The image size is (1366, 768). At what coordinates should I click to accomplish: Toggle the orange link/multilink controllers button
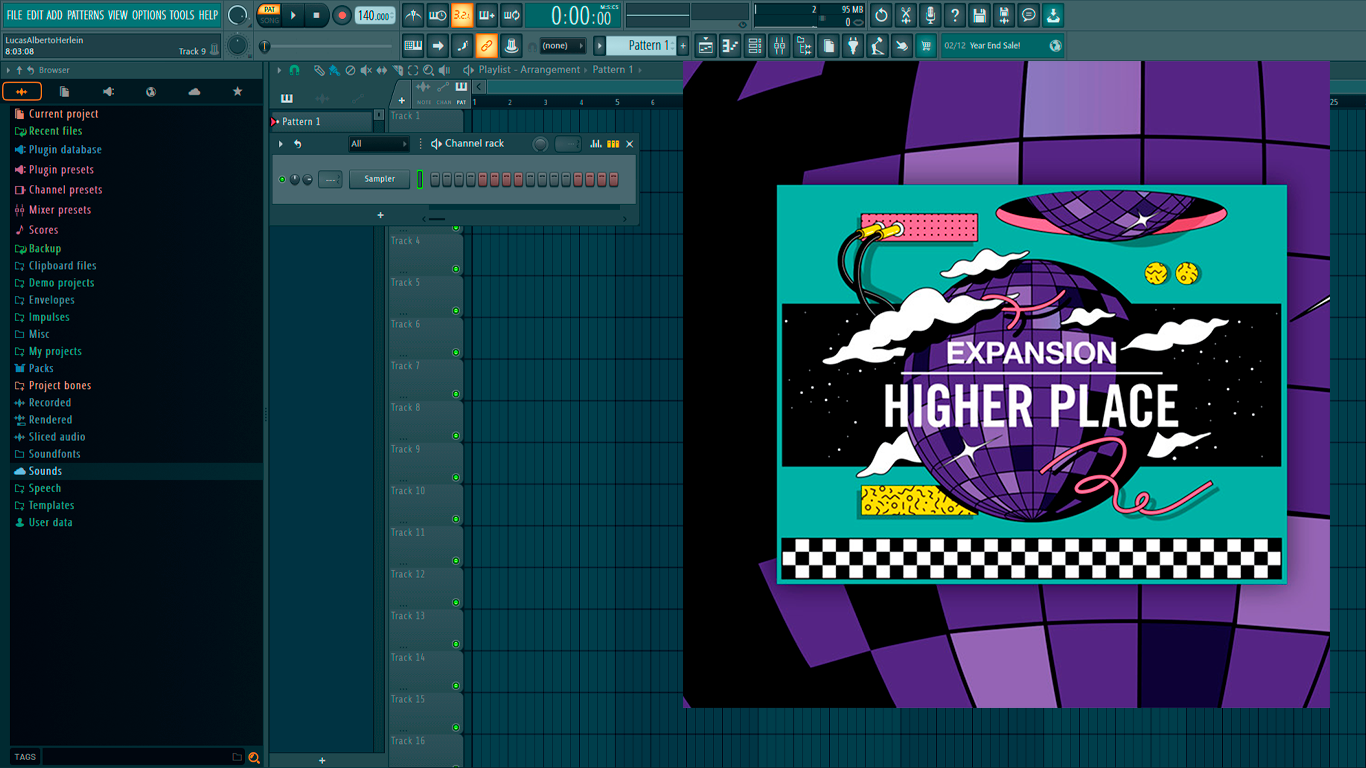(x=486, y=45)
